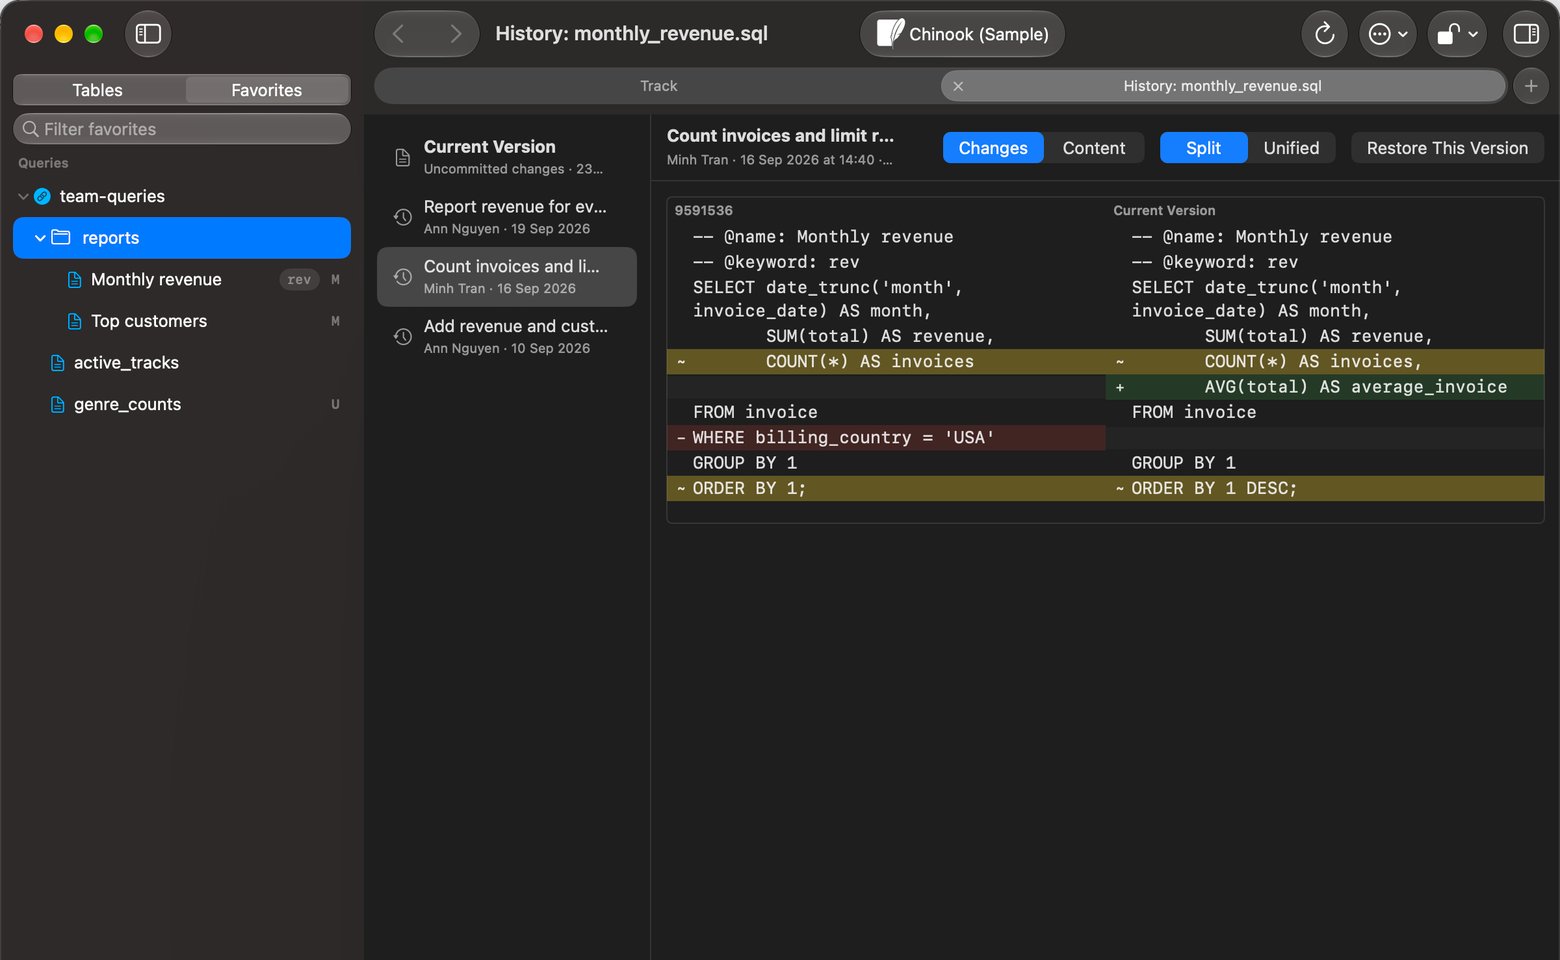Open the active_tracks query
The height and width of the screenshot is (960, 1560).
pos(182,363)
